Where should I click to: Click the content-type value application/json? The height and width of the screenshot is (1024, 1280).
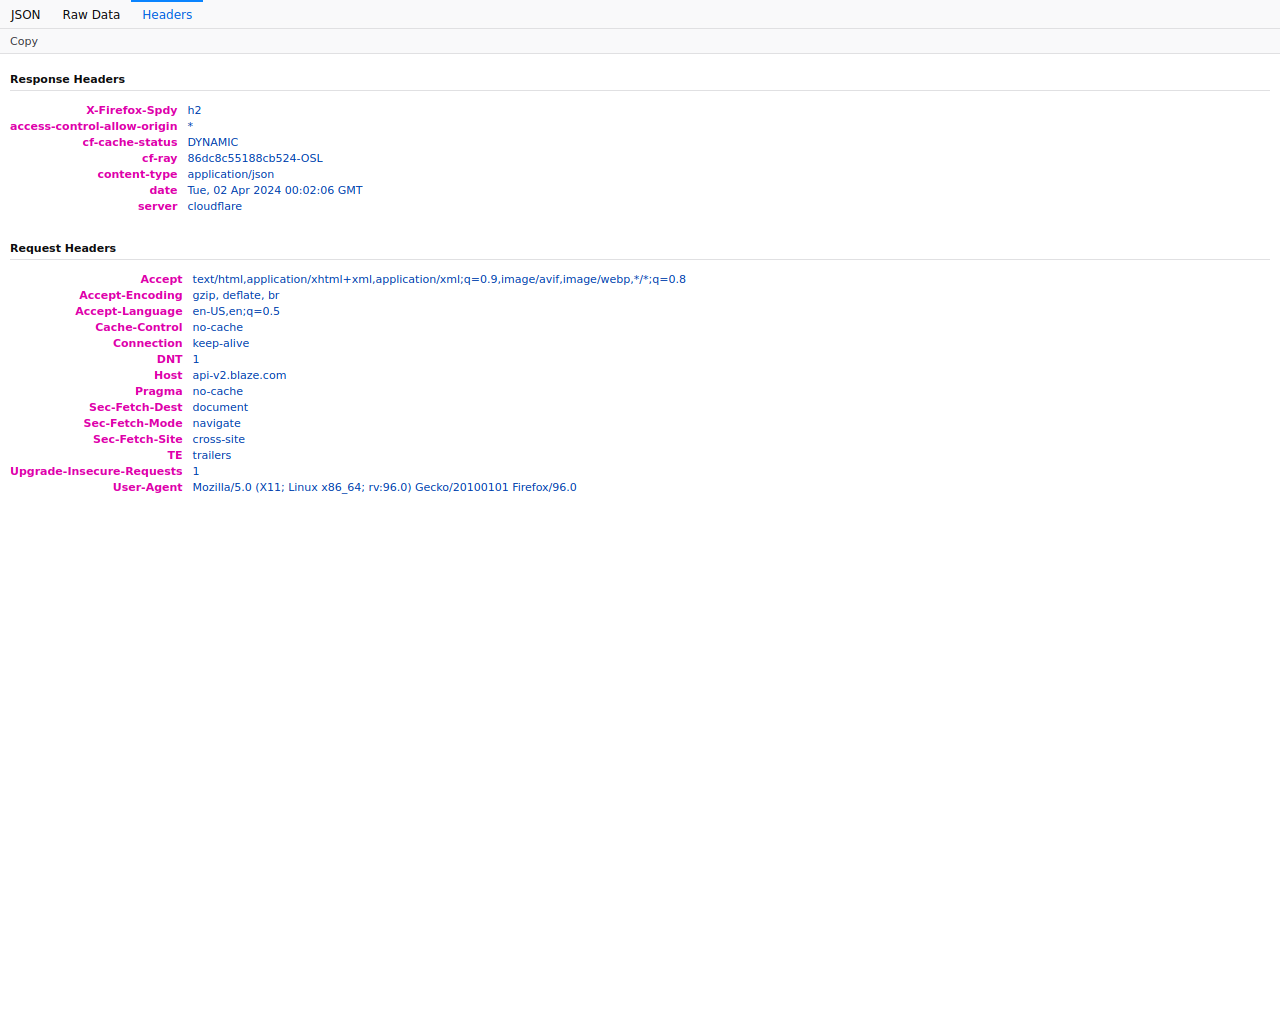[x=230, y=174]
